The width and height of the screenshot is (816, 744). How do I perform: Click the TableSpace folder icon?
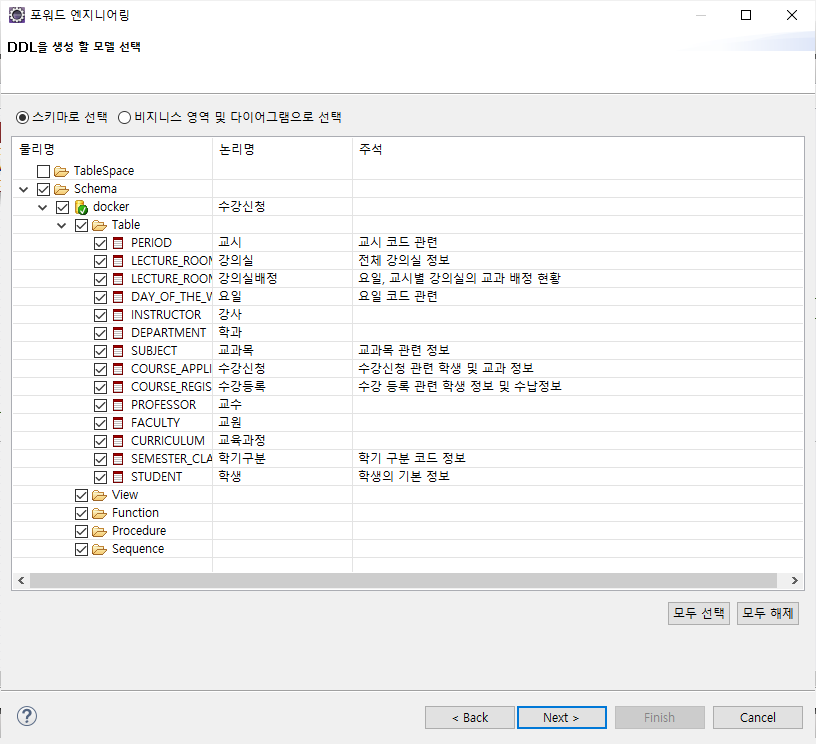coord(61,171)
